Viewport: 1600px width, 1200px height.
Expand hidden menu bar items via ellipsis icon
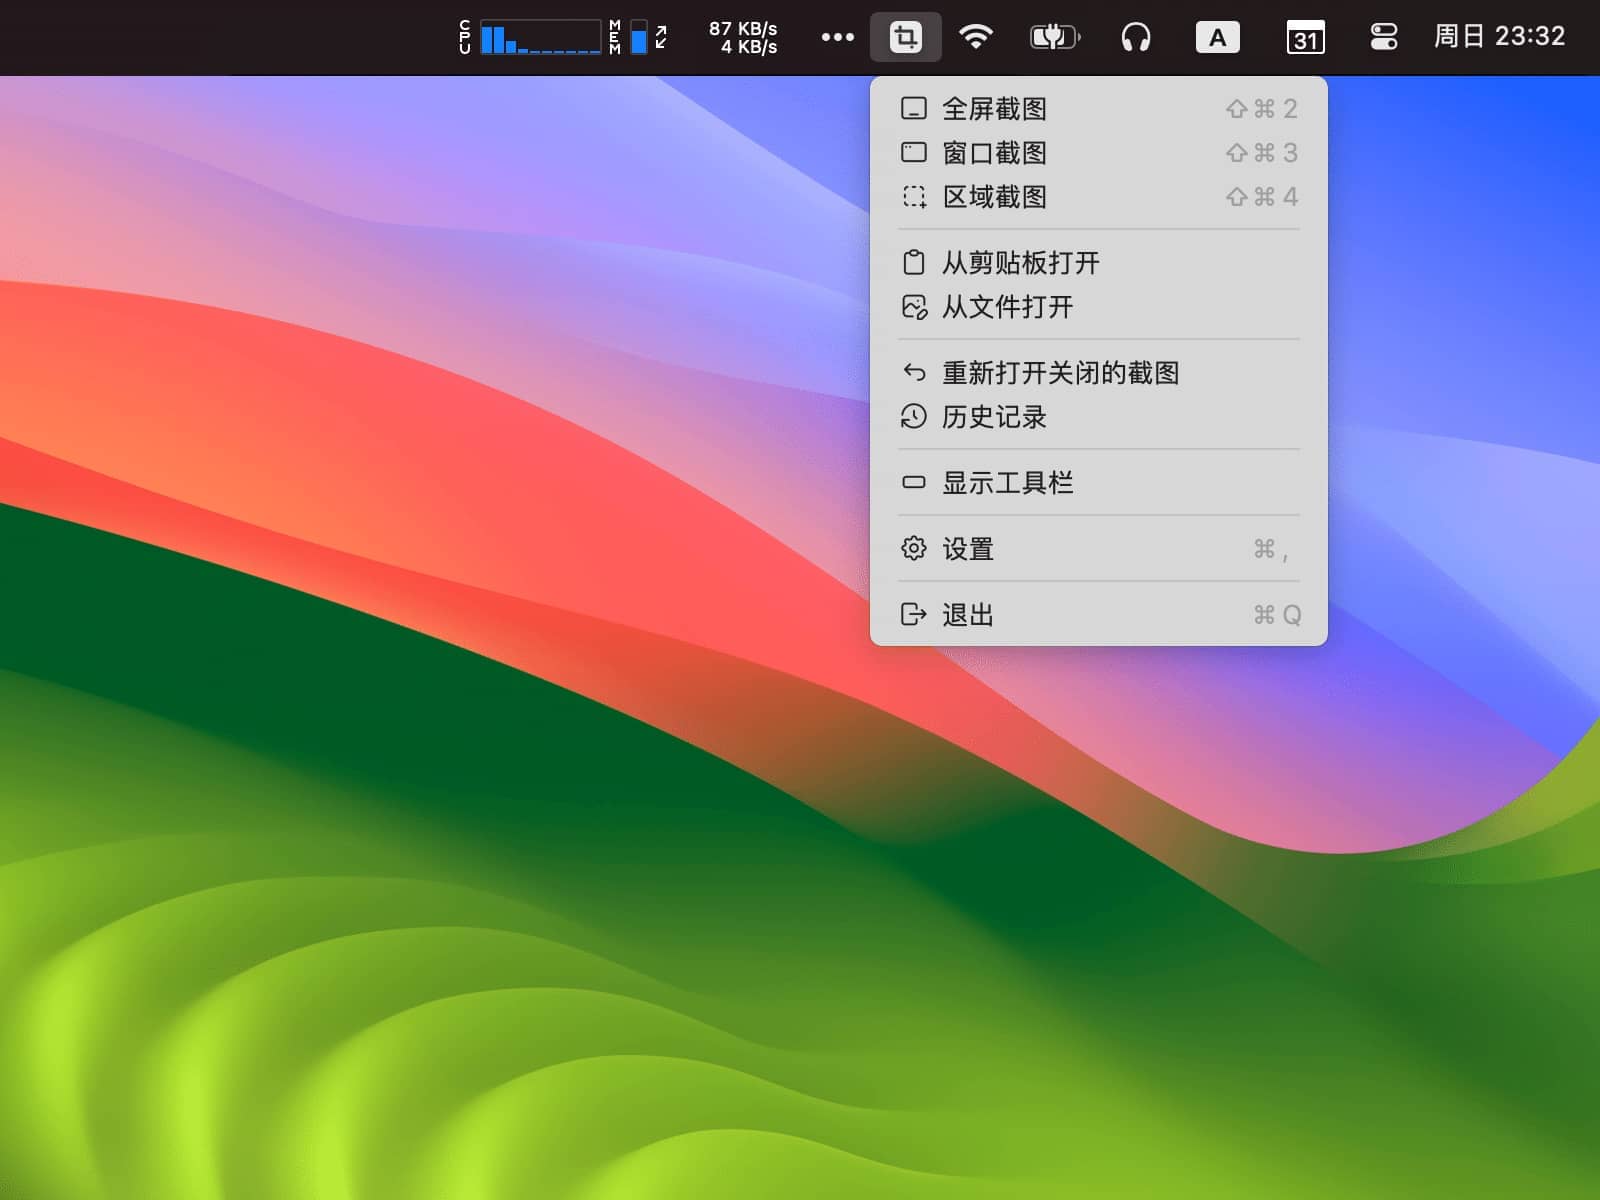pos(837,36)
